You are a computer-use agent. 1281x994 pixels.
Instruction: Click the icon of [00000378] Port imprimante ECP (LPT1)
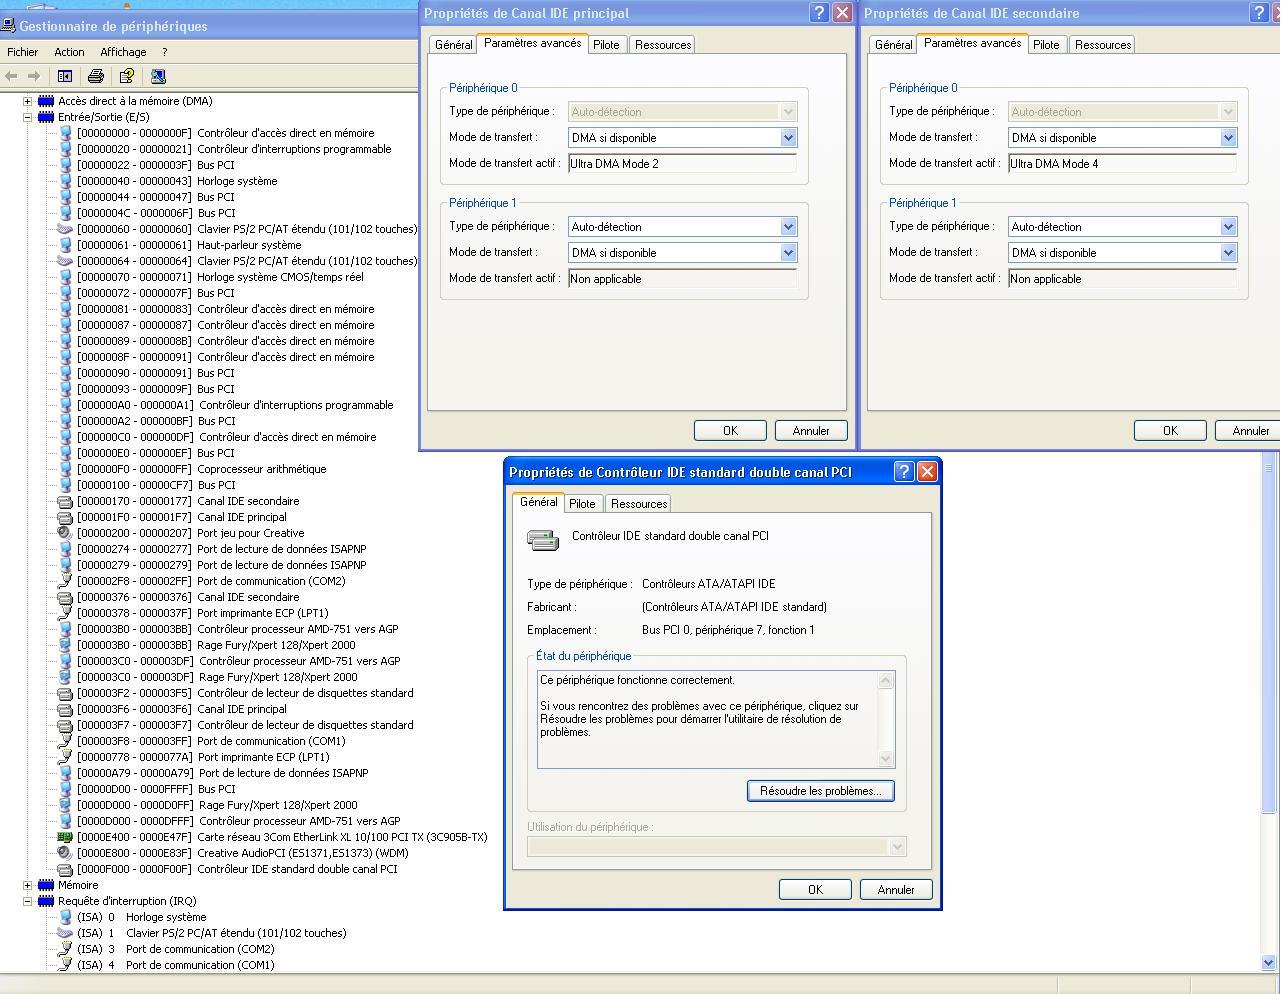pyautogui.click(x=65, y=613)
